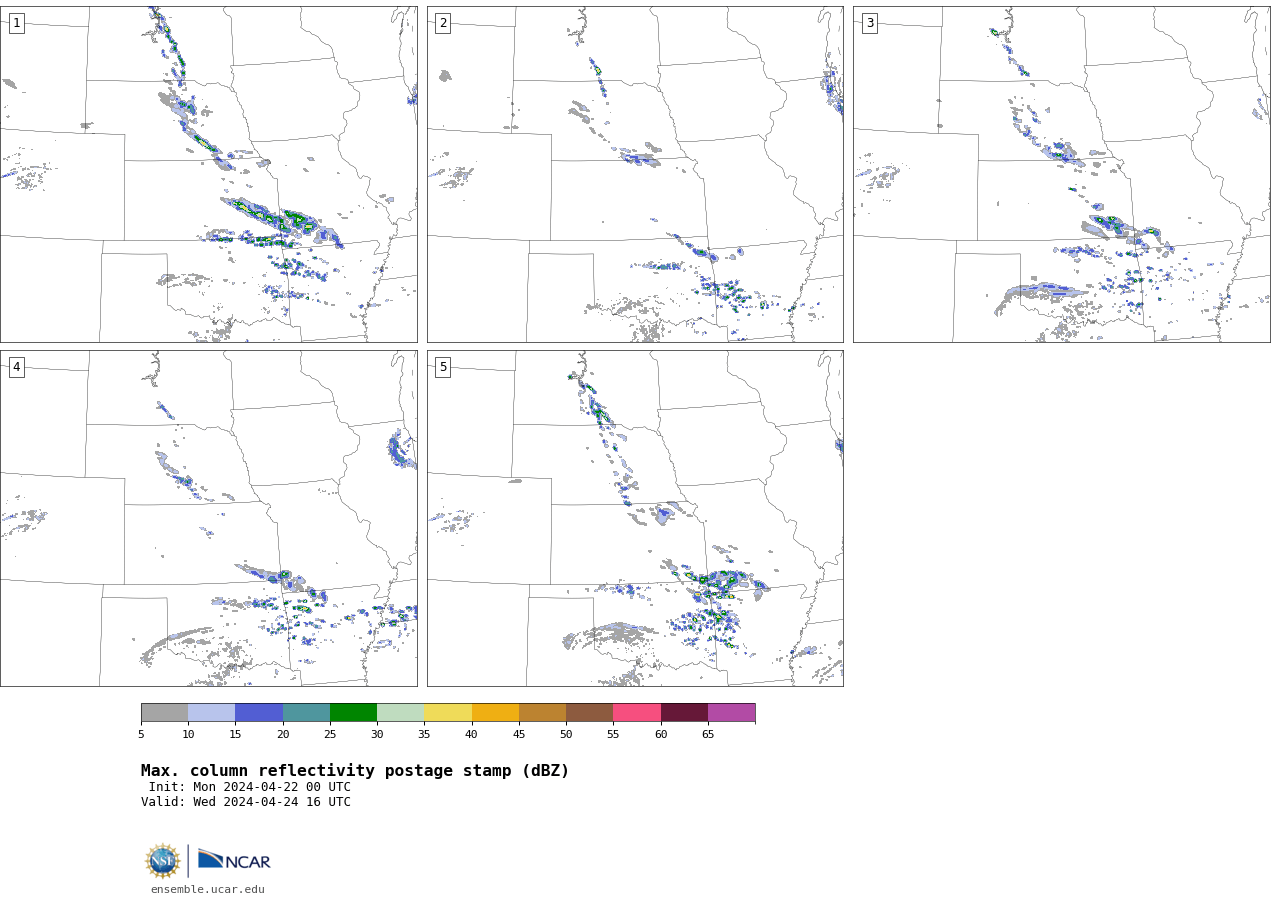Screen dimensions: 1280x901
Task: Click the NCAR logo
Action: [x=234, y=860]
